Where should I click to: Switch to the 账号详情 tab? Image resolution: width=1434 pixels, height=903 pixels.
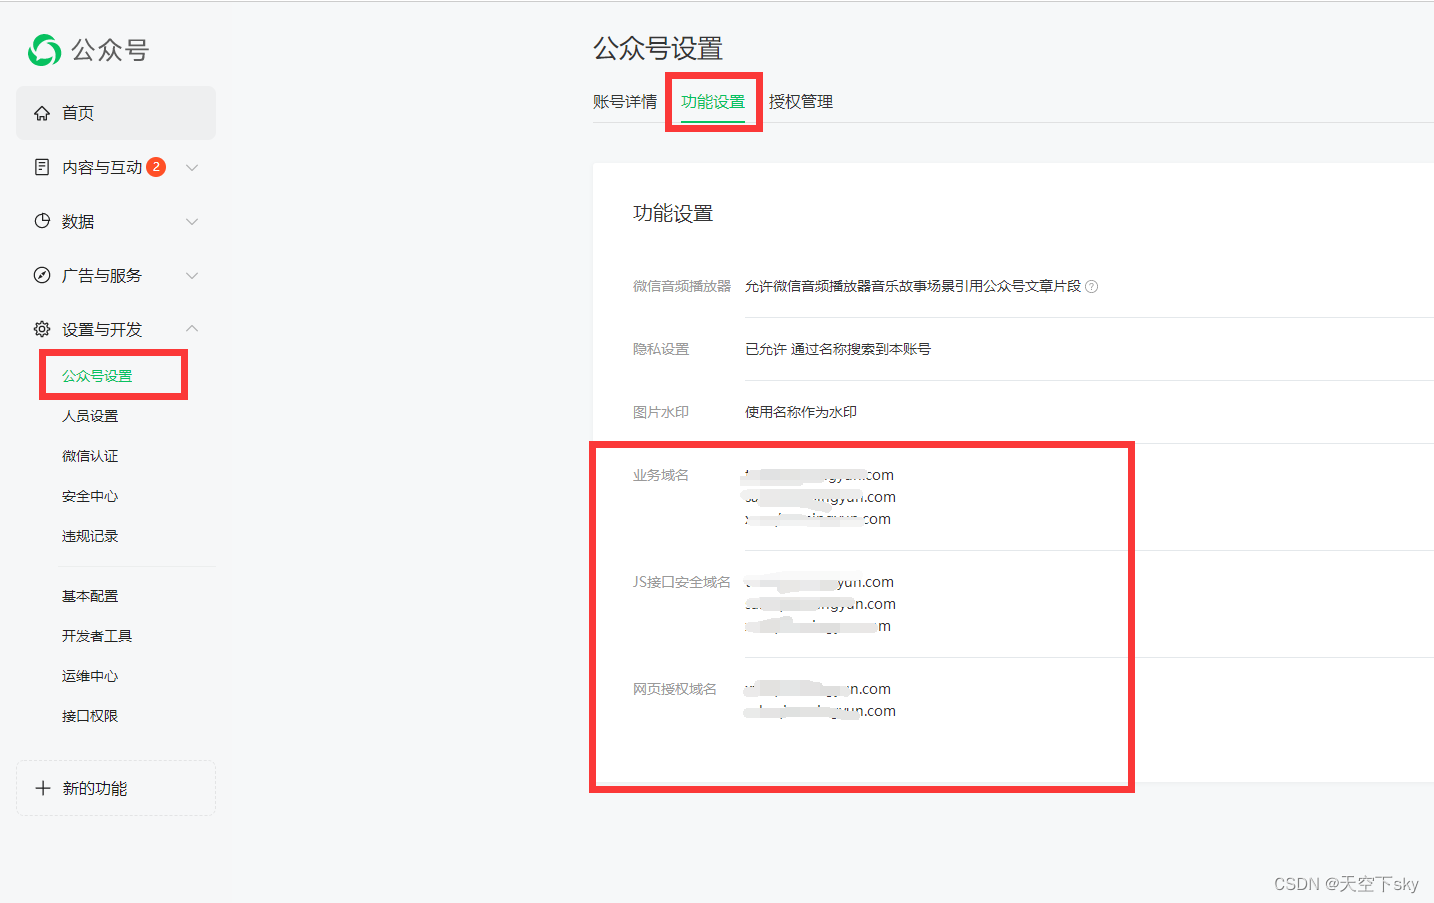pos(625,102)
